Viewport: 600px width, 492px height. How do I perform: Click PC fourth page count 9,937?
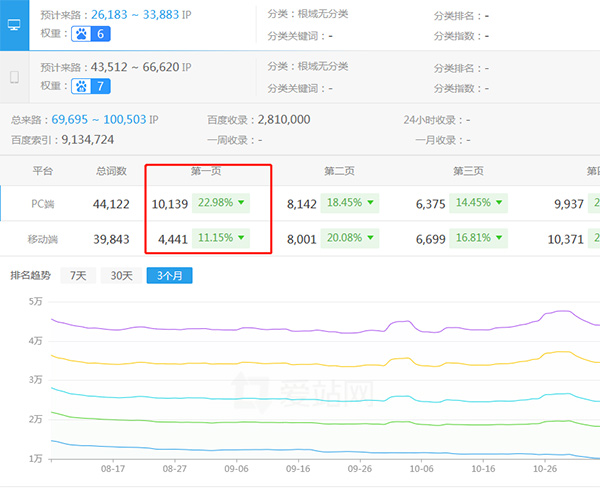(x=569, y=204)
